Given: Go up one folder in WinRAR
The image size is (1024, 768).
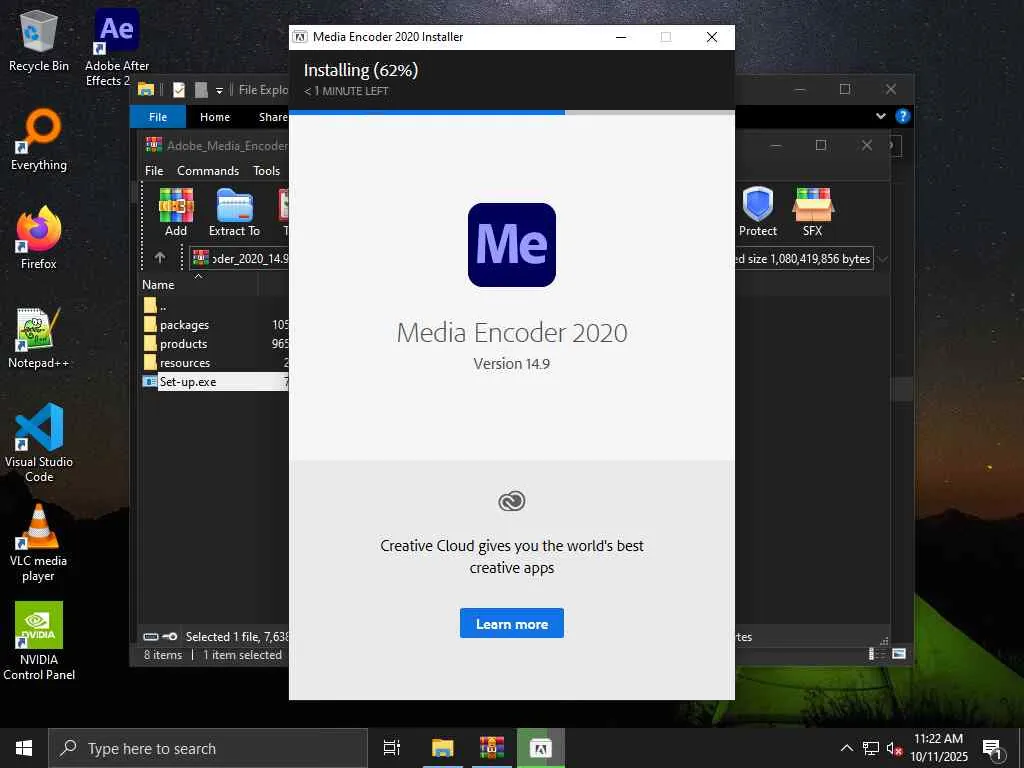Looking at the screenshot, I should pyautogui.click(x=160, y=258).
